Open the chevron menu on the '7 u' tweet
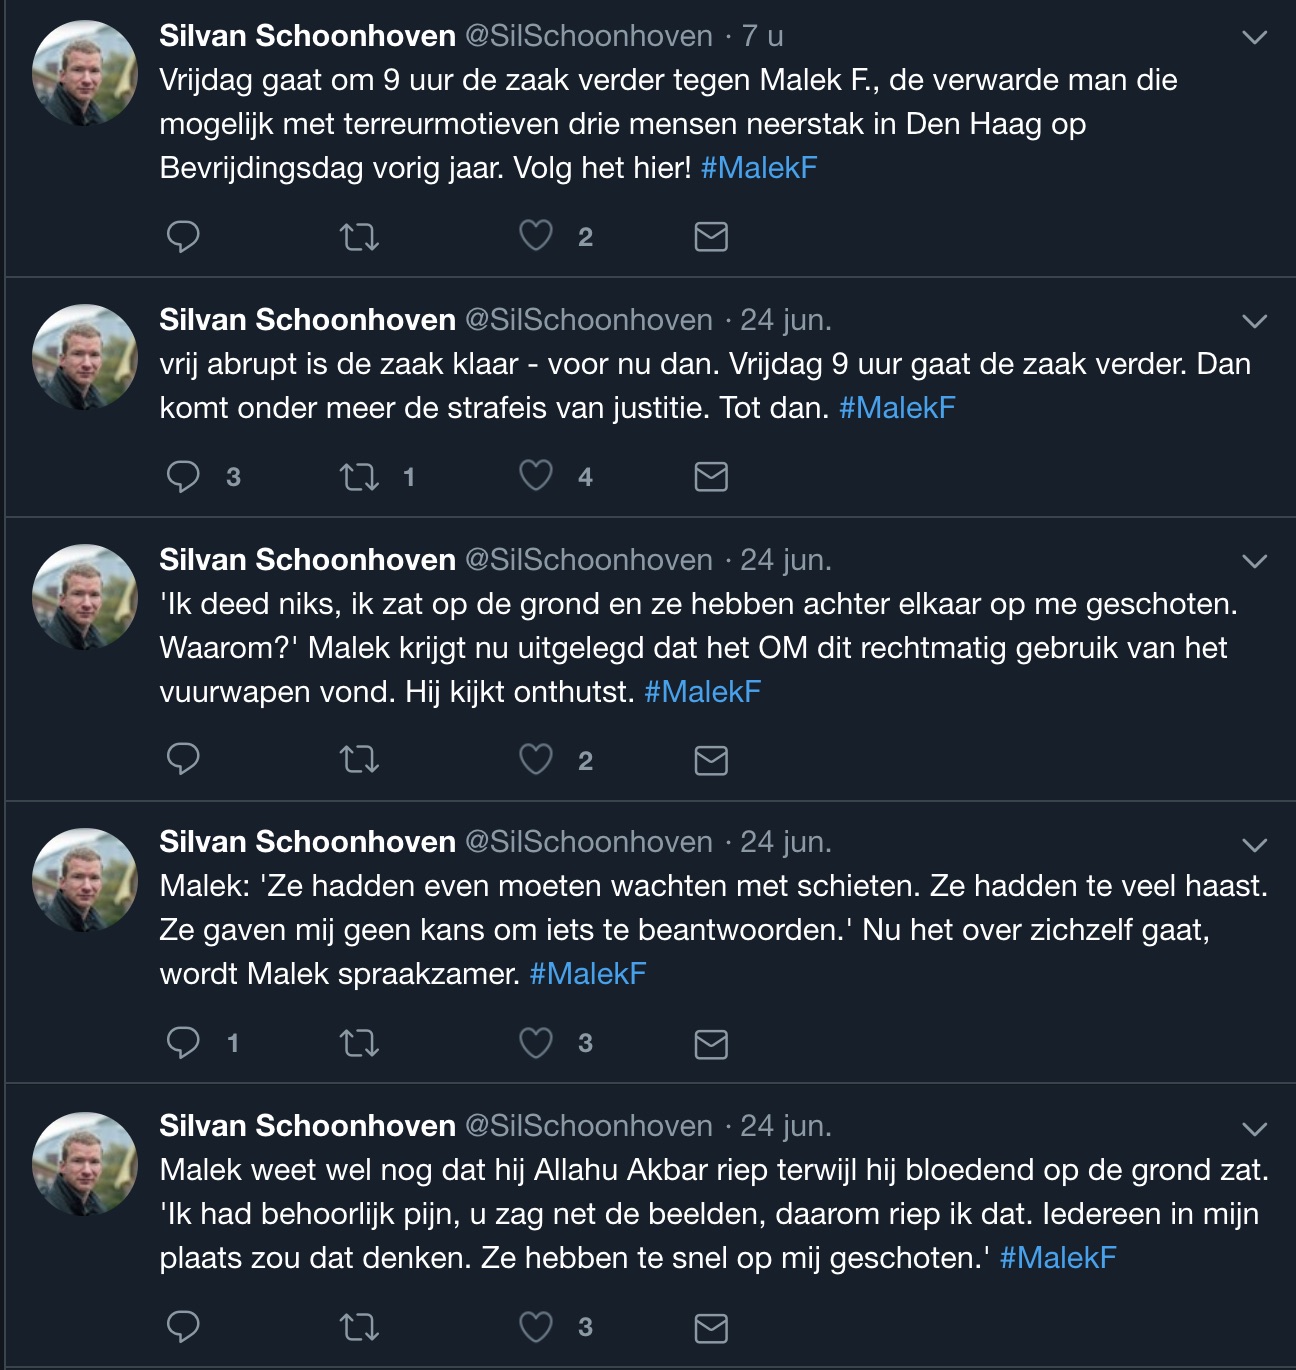Screen dimensions: 1296x1370 (x=1254, y=38)
